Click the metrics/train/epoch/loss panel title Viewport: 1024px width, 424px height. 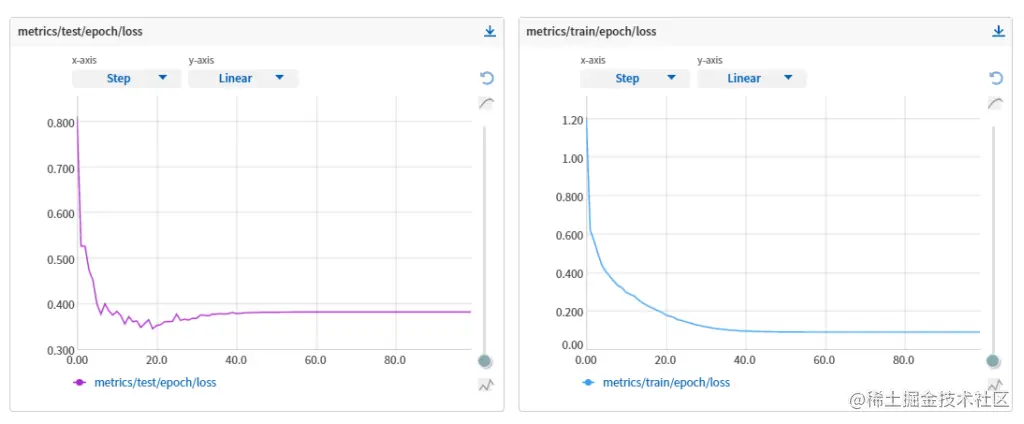(591, 31)
